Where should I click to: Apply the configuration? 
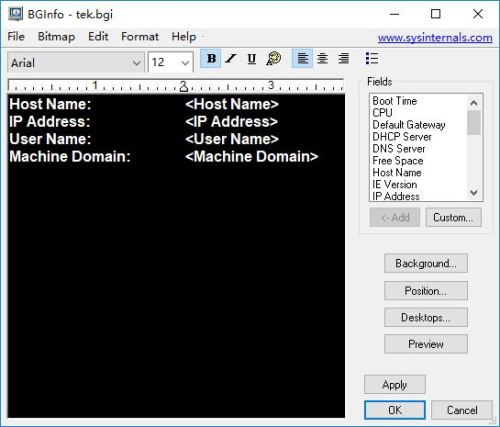click(395, 385)
